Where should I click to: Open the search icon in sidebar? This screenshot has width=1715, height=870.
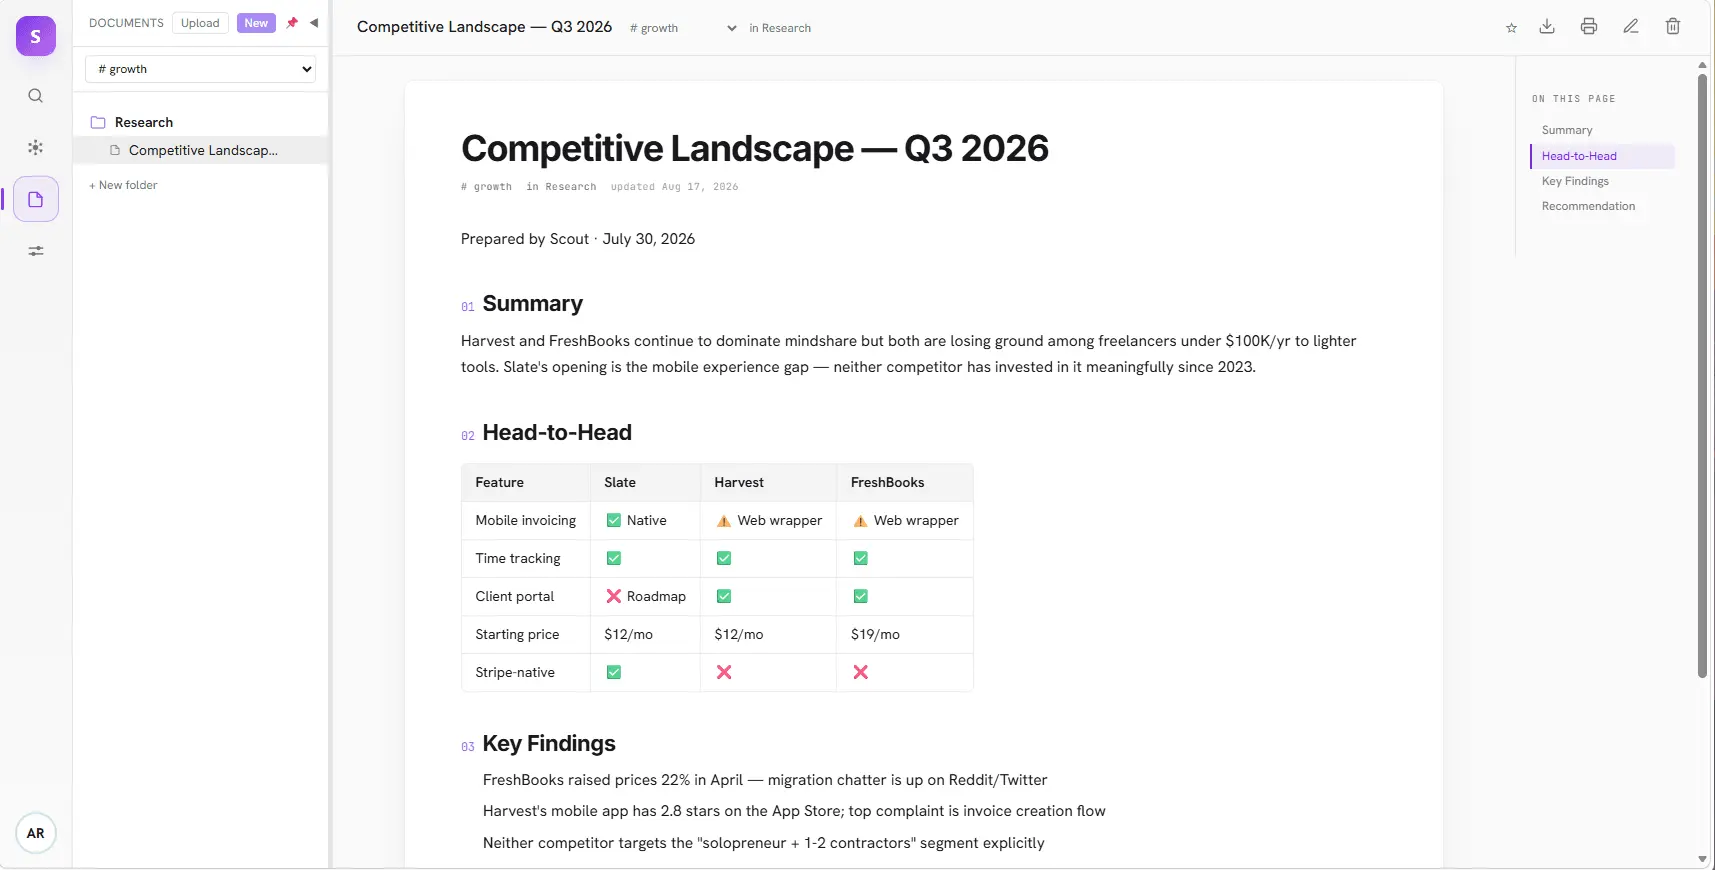click(36, 96)
